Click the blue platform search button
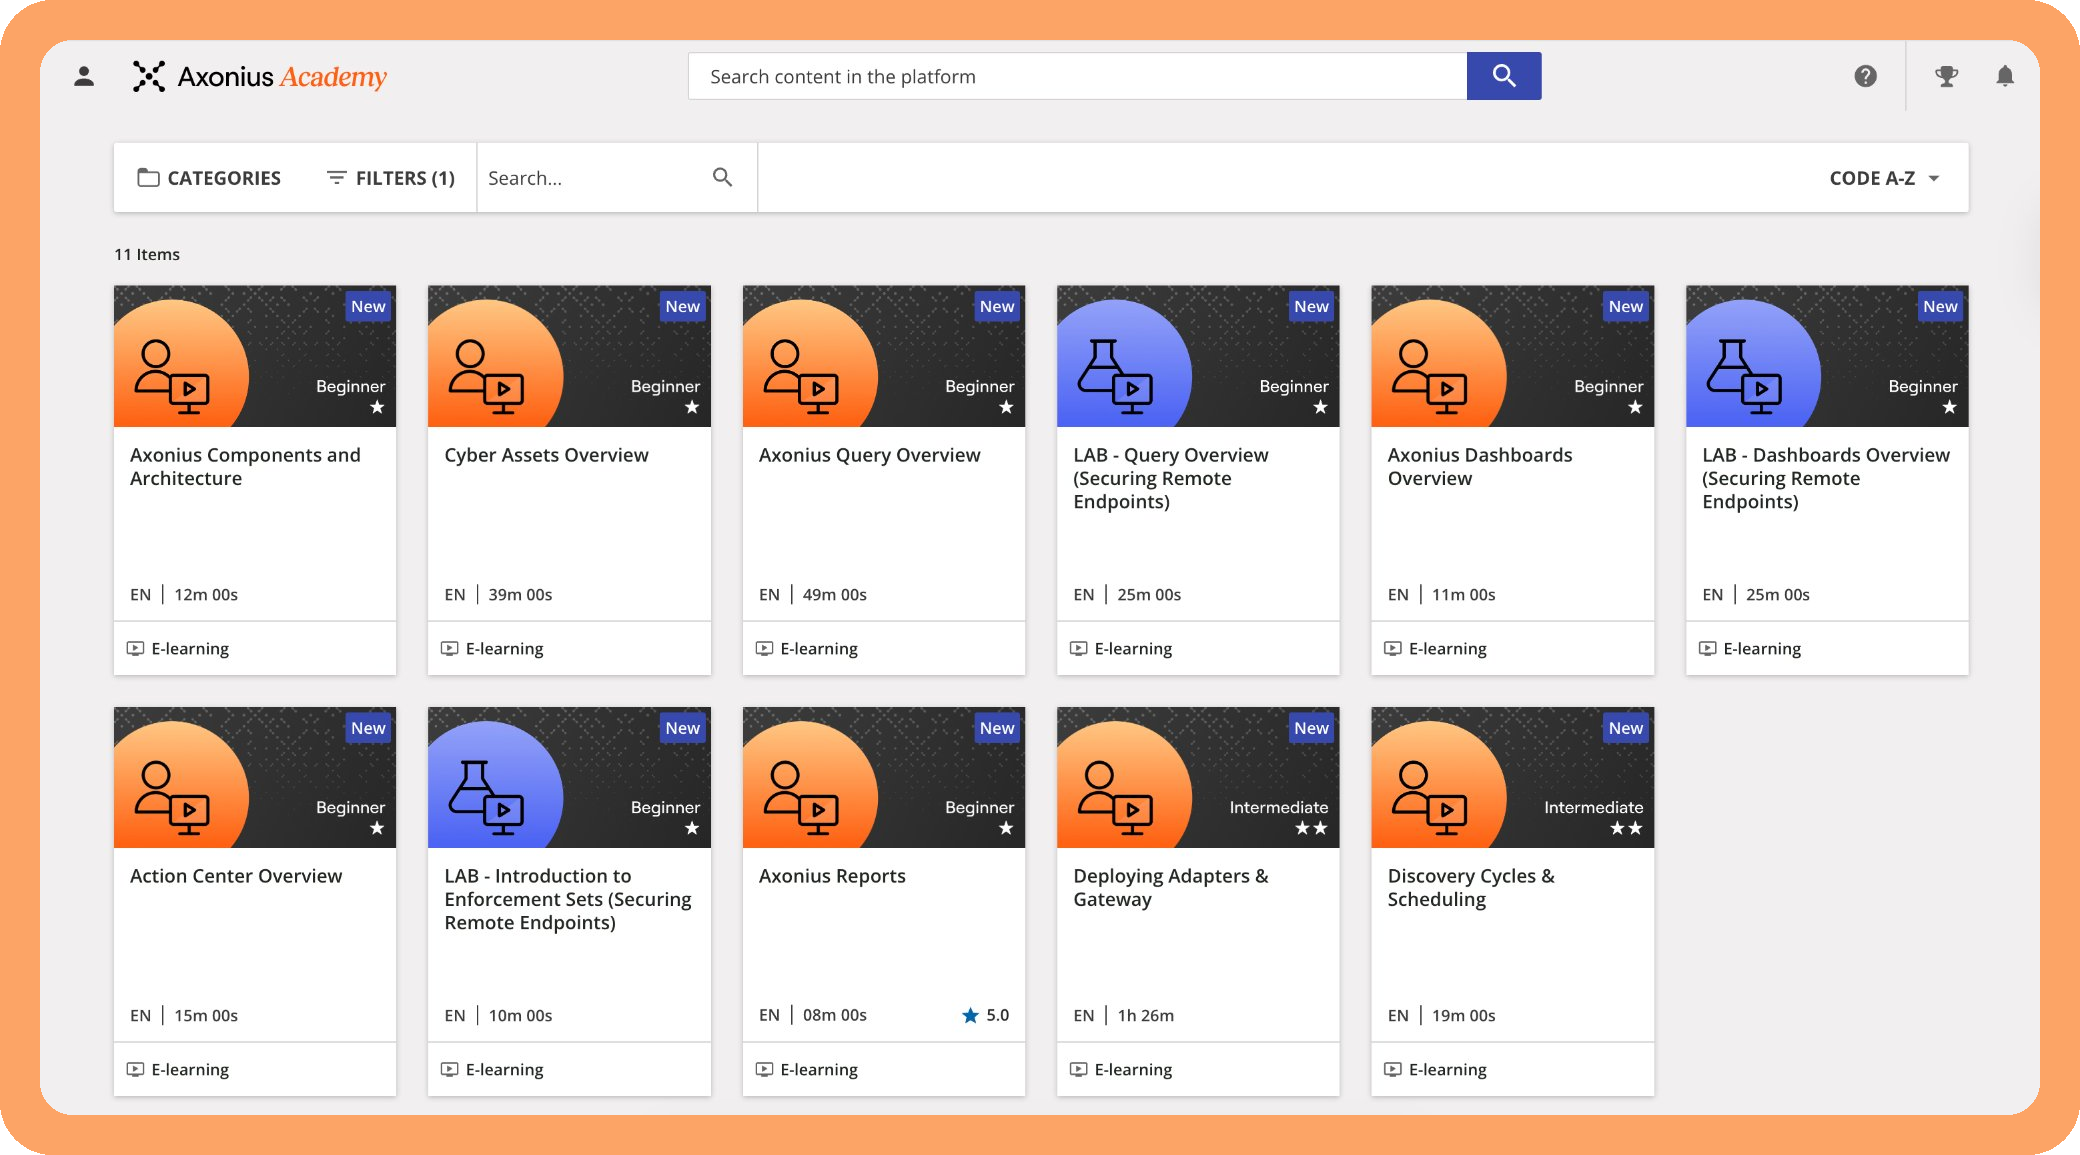 pyautogui.click(x=1503, y=76)
